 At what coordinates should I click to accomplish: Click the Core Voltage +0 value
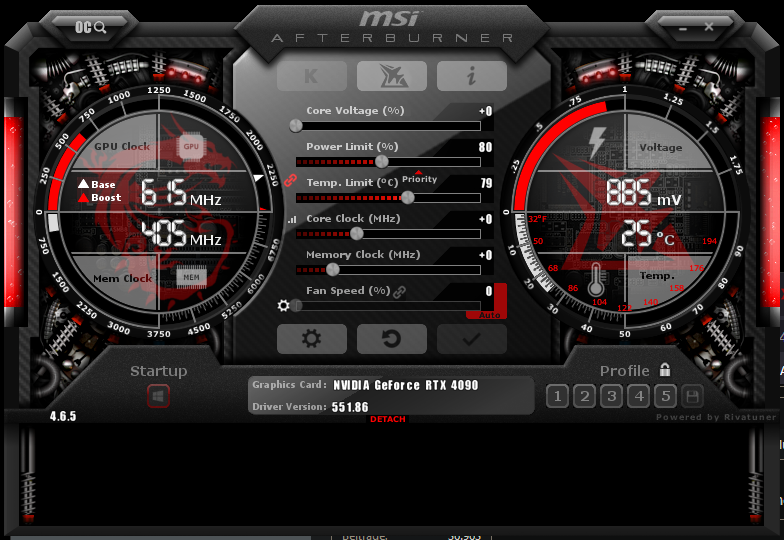pos(486,111)
